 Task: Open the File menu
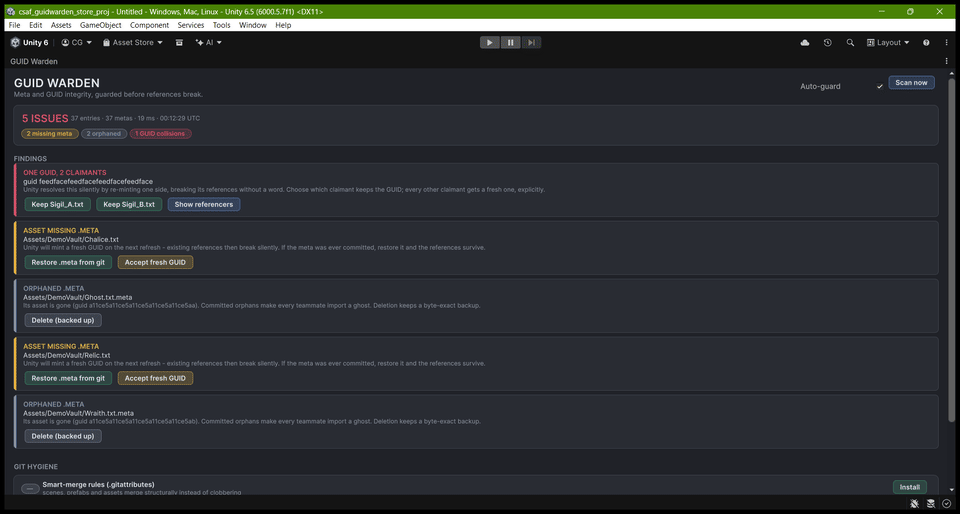point(14,25)
